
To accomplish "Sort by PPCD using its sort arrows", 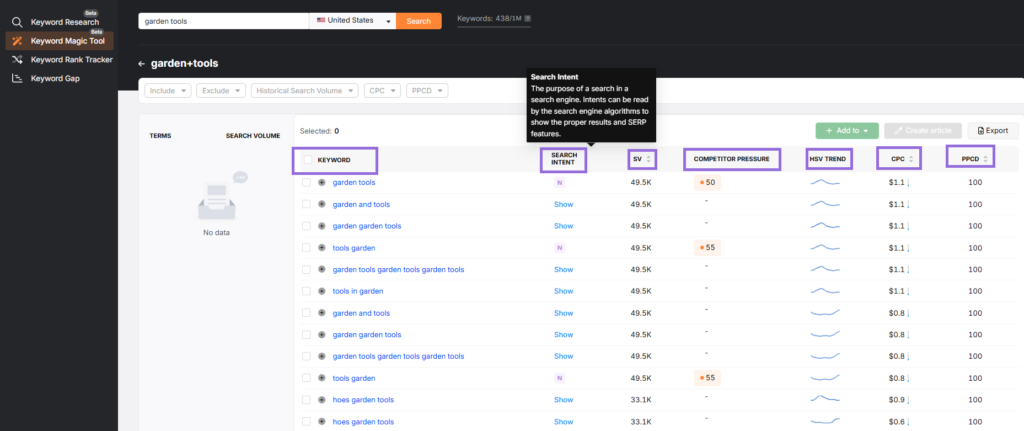I will 985,159.
